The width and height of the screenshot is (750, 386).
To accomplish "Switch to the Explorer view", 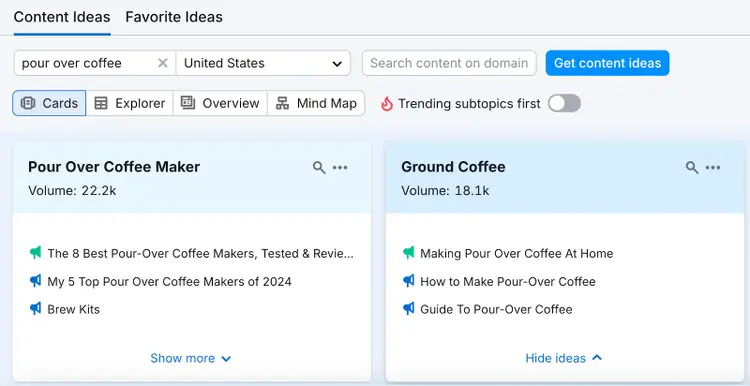I will pos(130,103).
